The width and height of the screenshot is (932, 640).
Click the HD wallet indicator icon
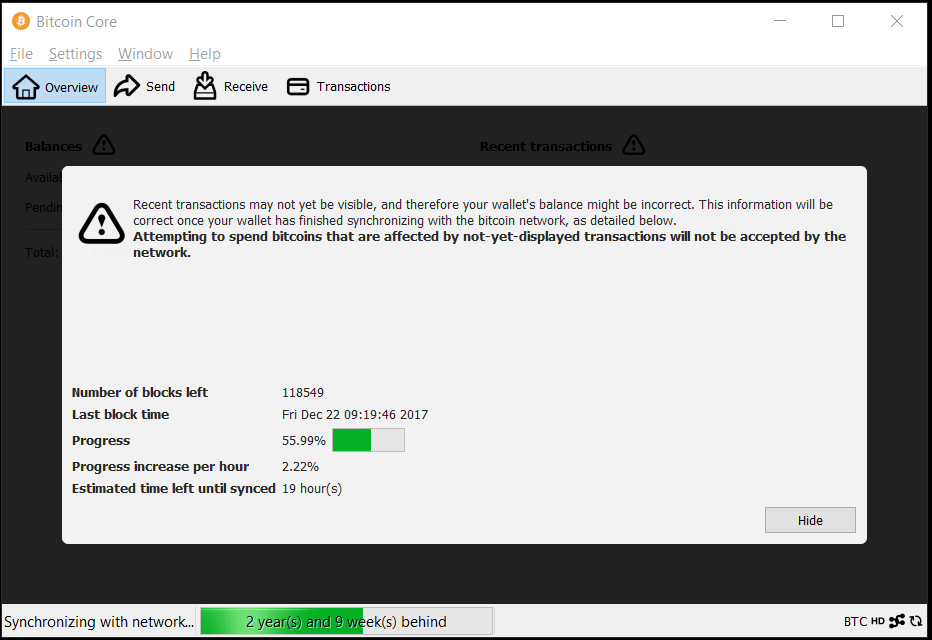(x=878, y=621)
